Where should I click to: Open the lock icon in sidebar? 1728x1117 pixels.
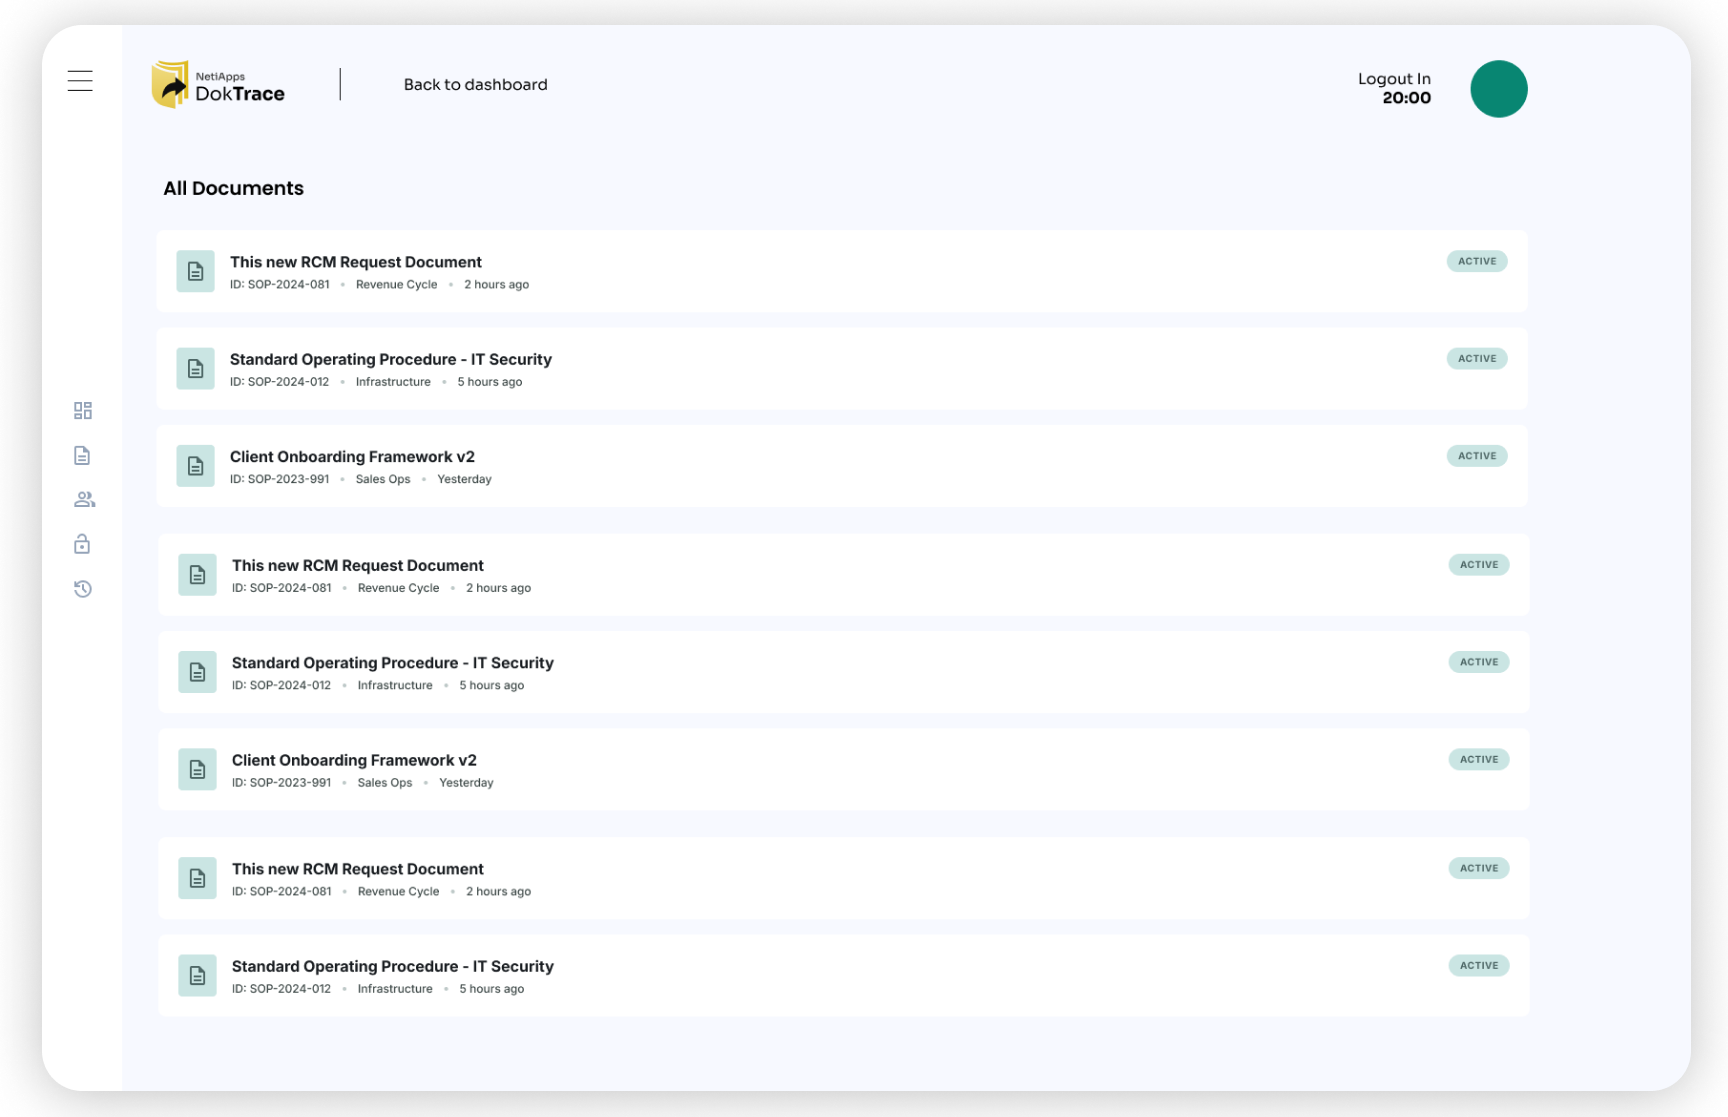[x=83, y=544]
